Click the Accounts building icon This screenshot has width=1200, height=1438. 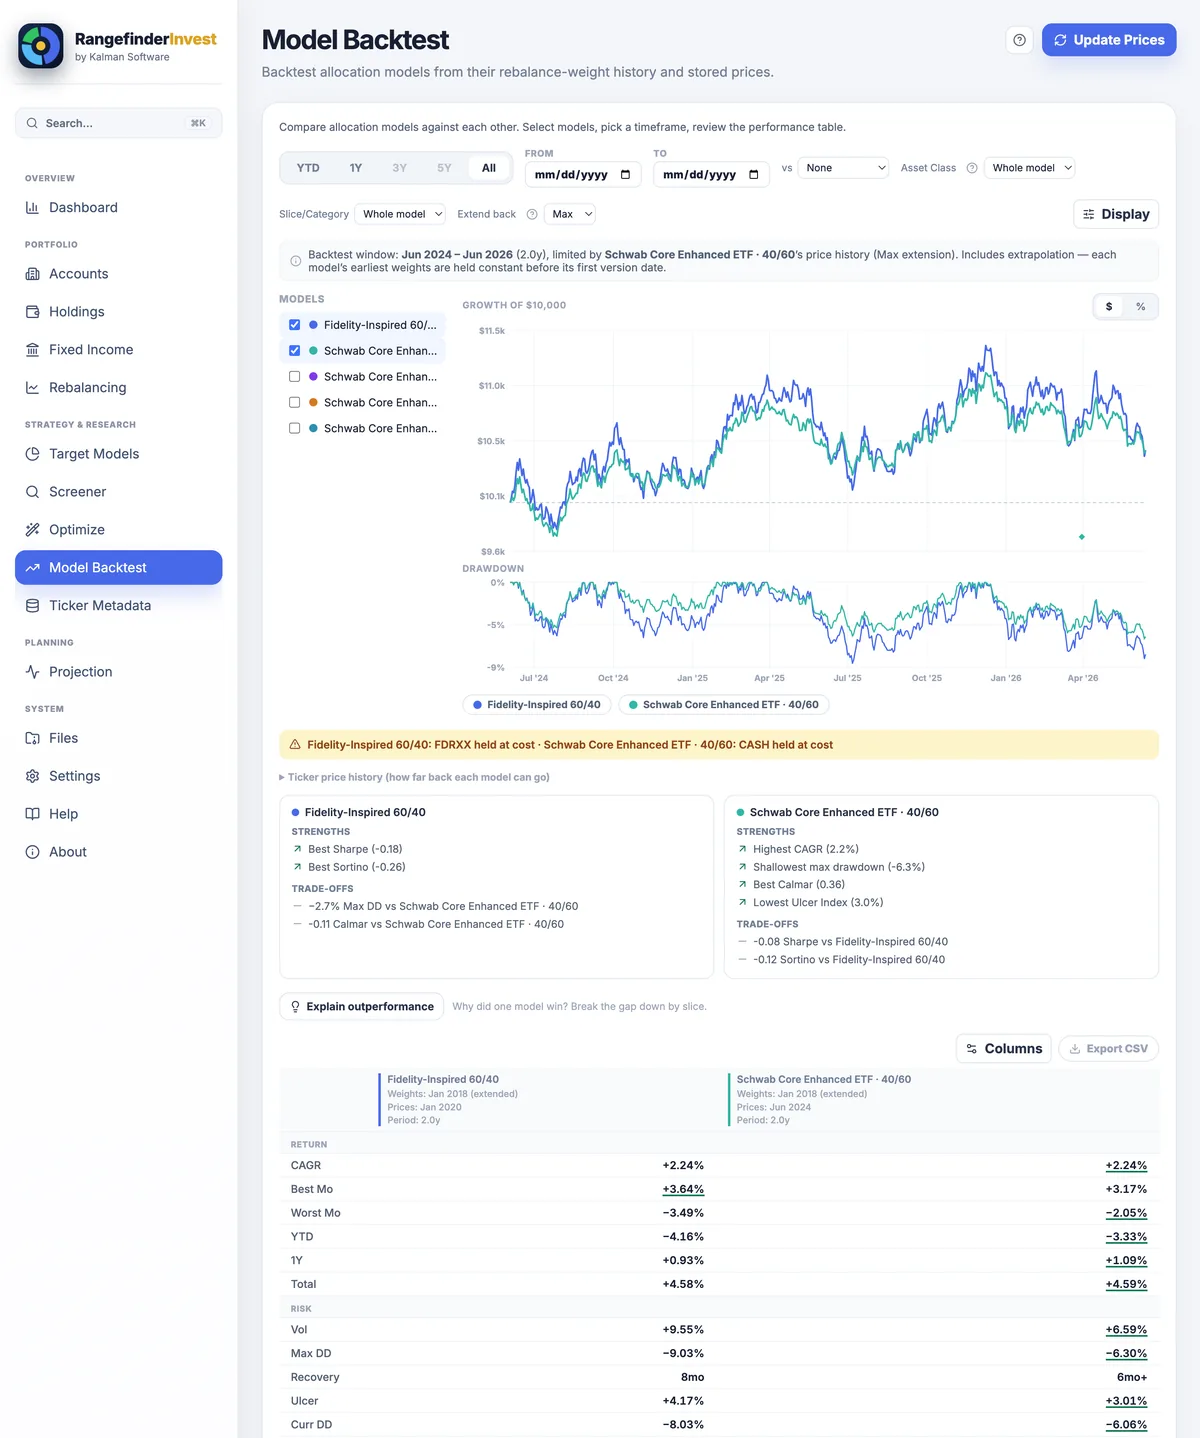[32, 274]
